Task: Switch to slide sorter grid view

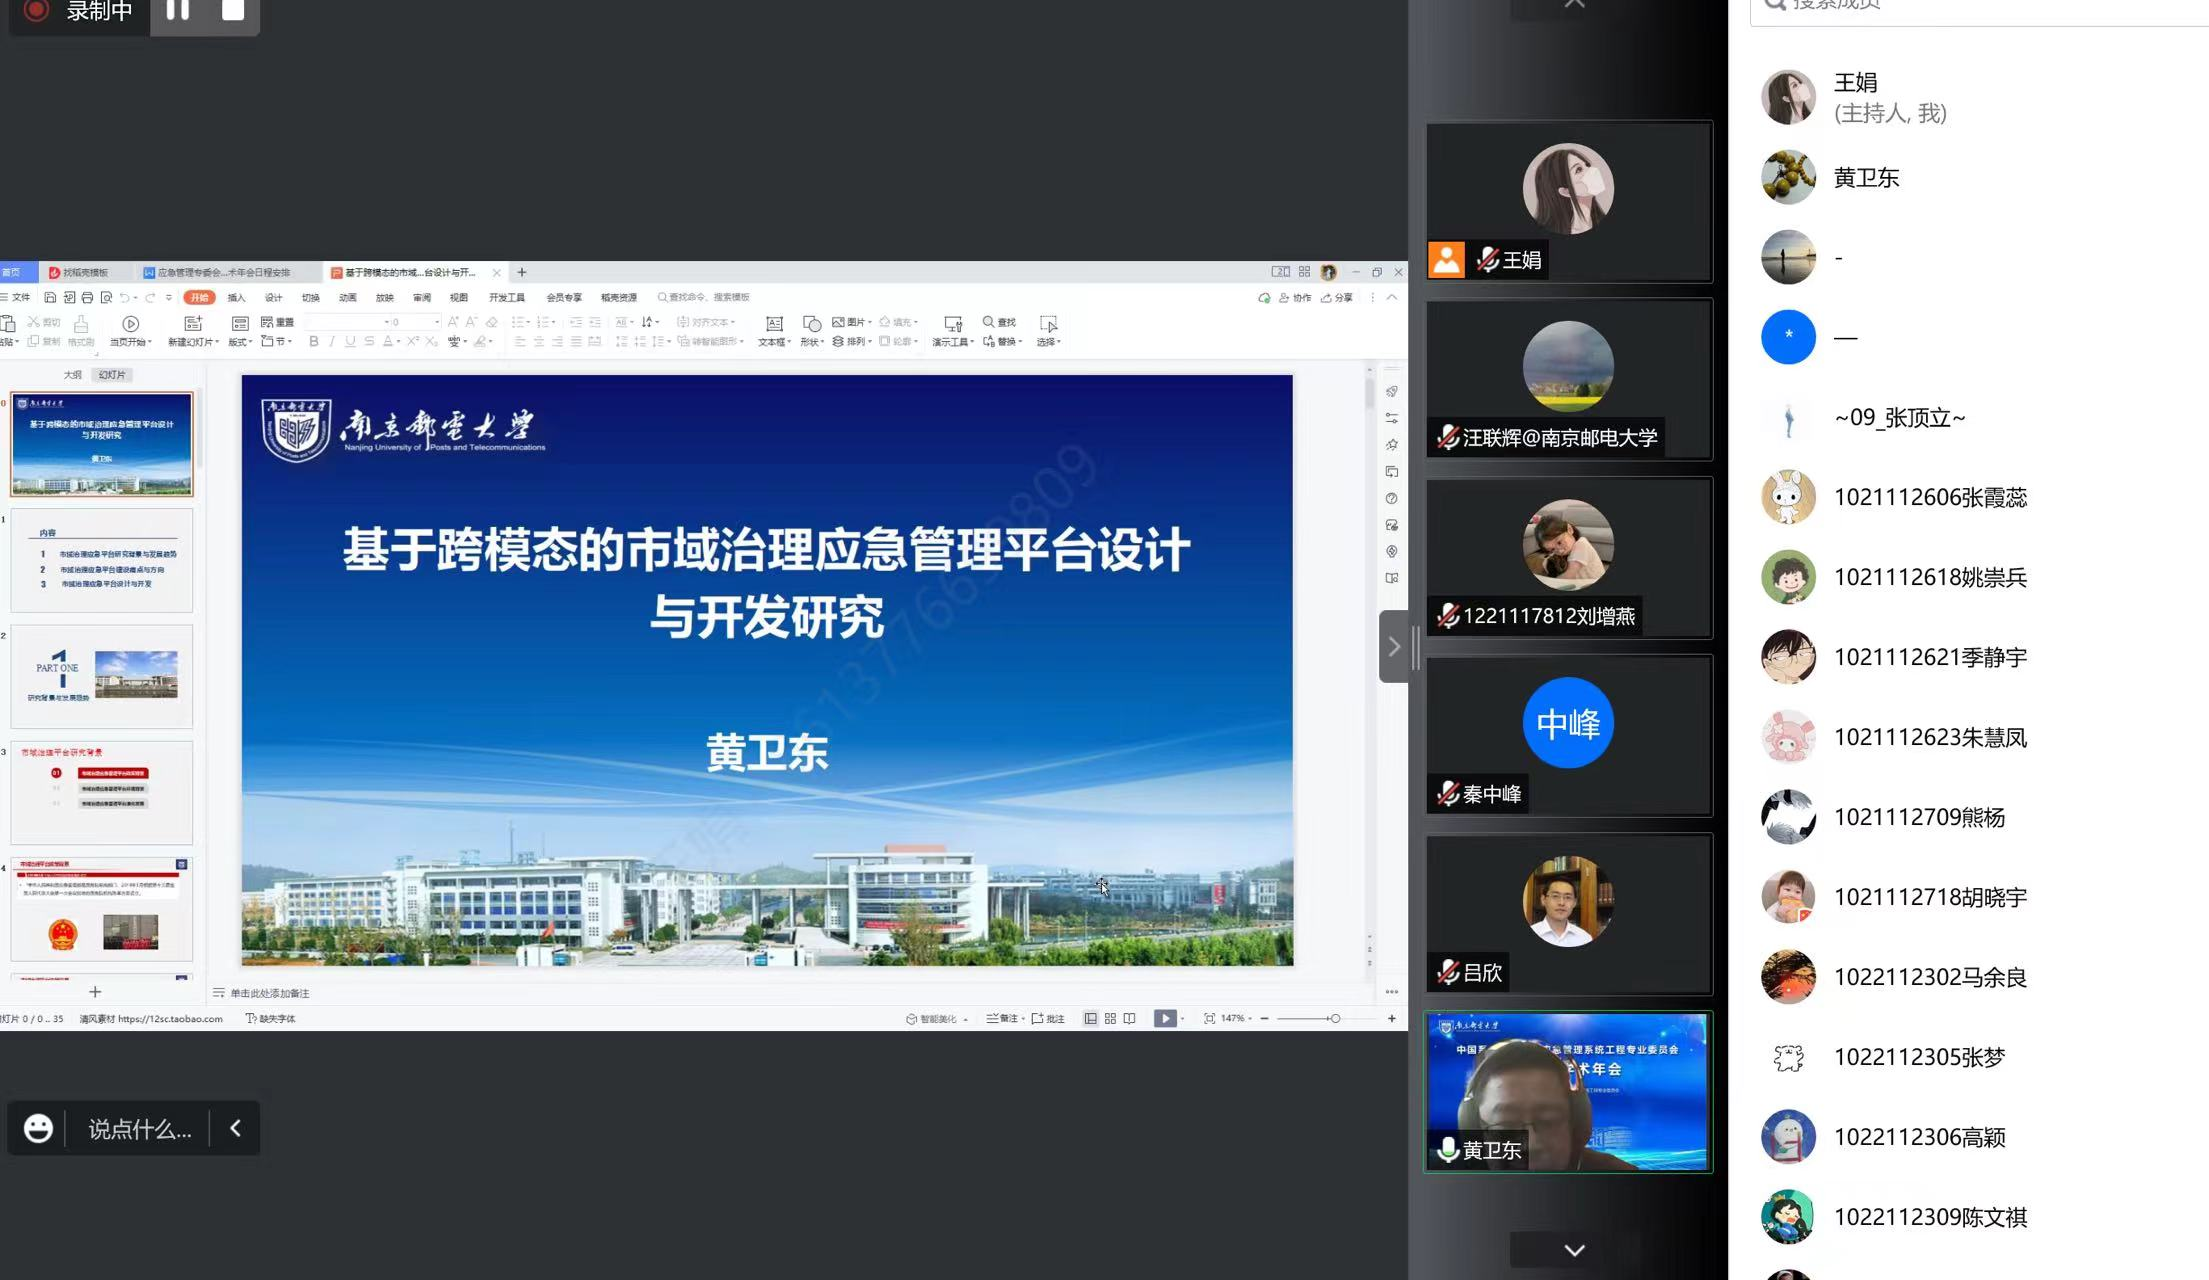Action: click(1110, 1018)
